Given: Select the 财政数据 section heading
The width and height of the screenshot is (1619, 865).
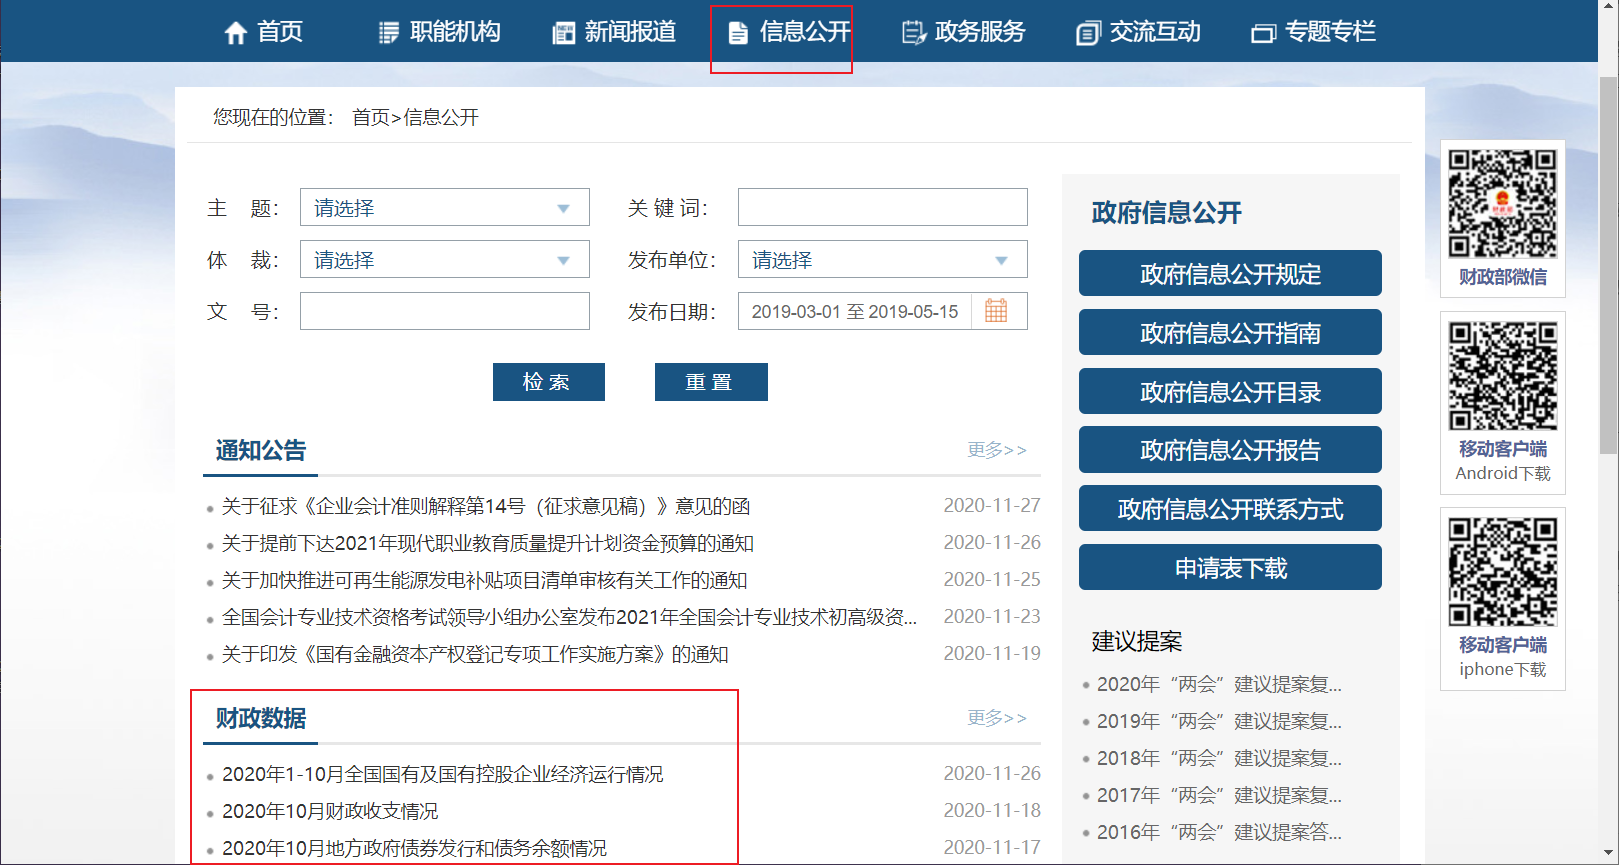Looking at the screenshot, I should 261,718.
